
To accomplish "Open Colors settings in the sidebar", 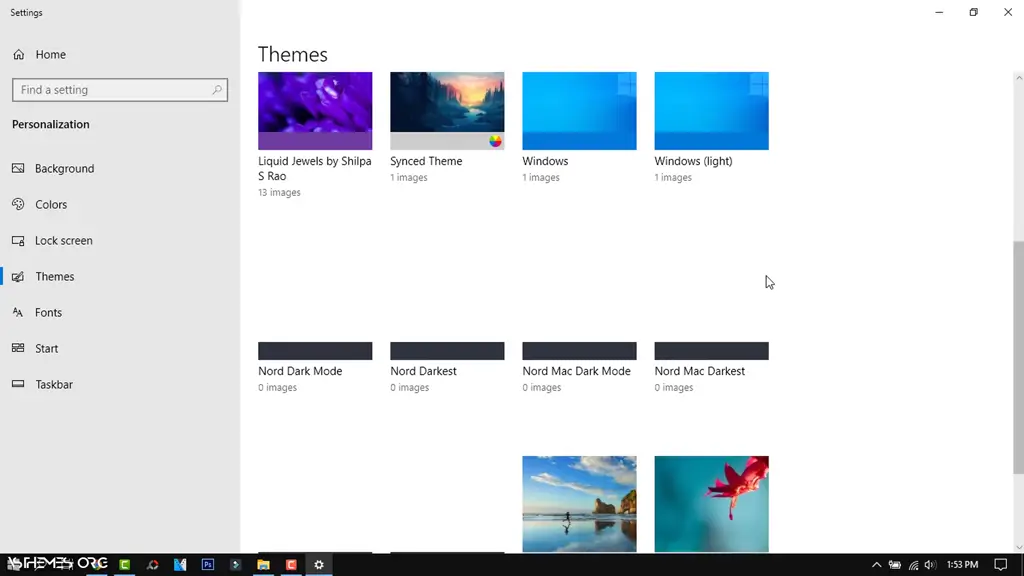I will point(52,204).
